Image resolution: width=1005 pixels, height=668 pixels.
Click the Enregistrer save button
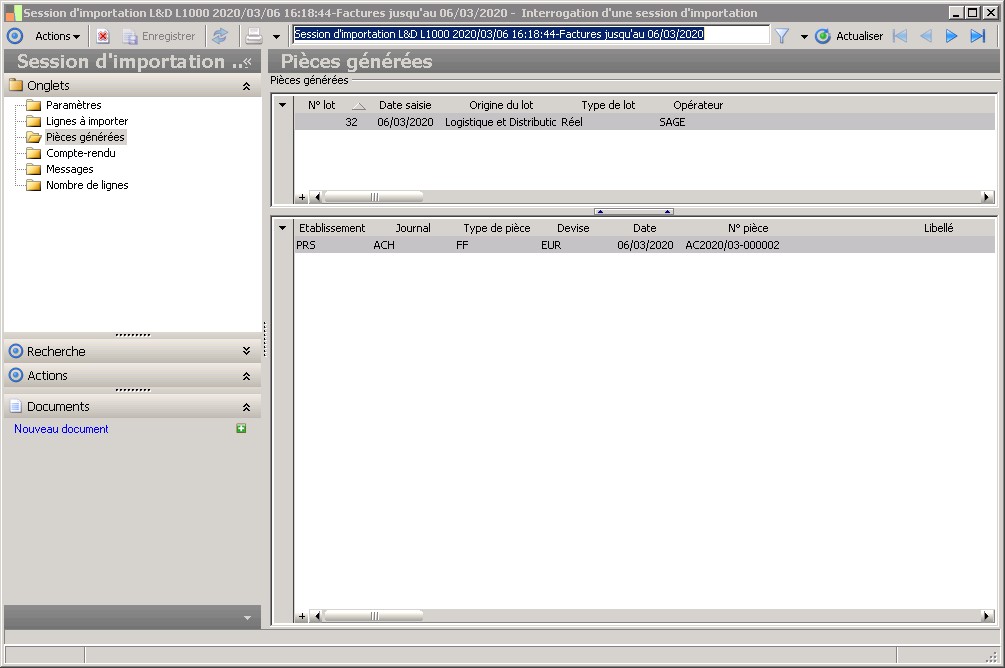(x=160, y=37)
